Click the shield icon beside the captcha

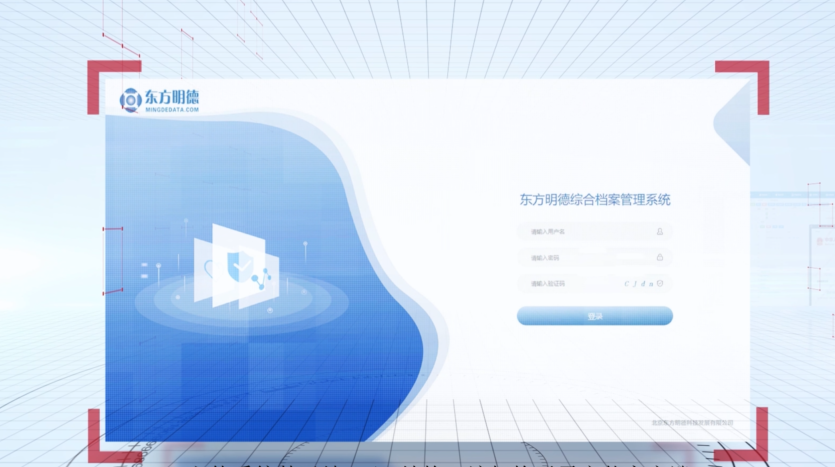click(x=660, y=284)
